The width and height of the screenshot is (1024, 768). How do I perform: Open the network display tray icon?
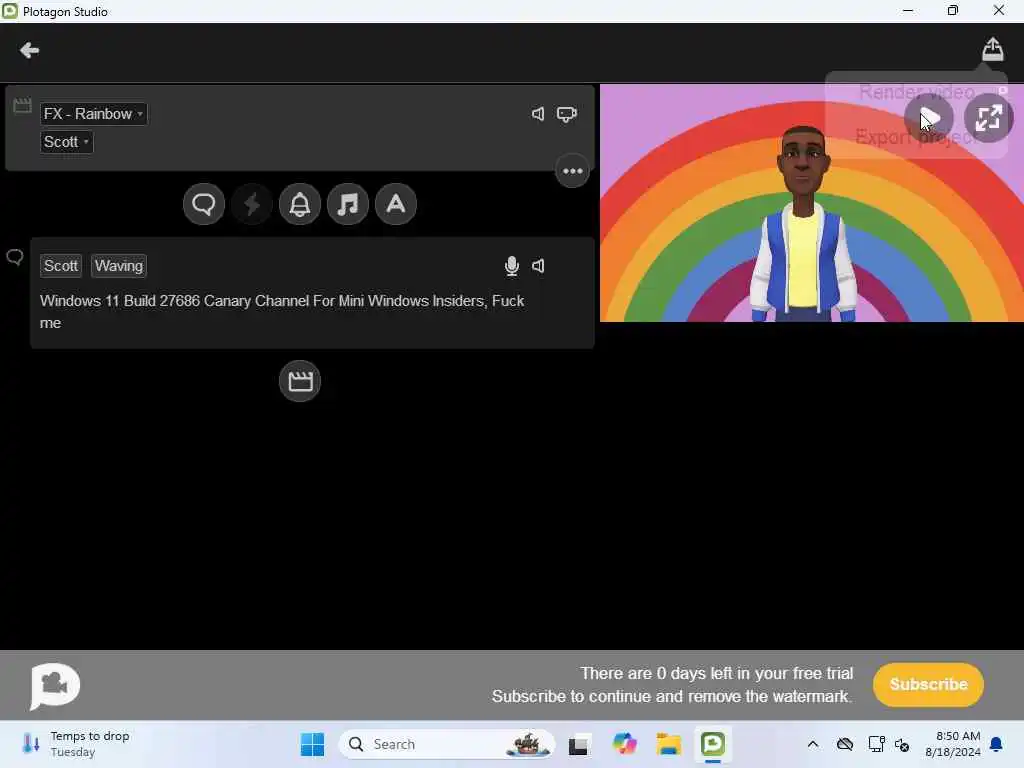point(876,744)
